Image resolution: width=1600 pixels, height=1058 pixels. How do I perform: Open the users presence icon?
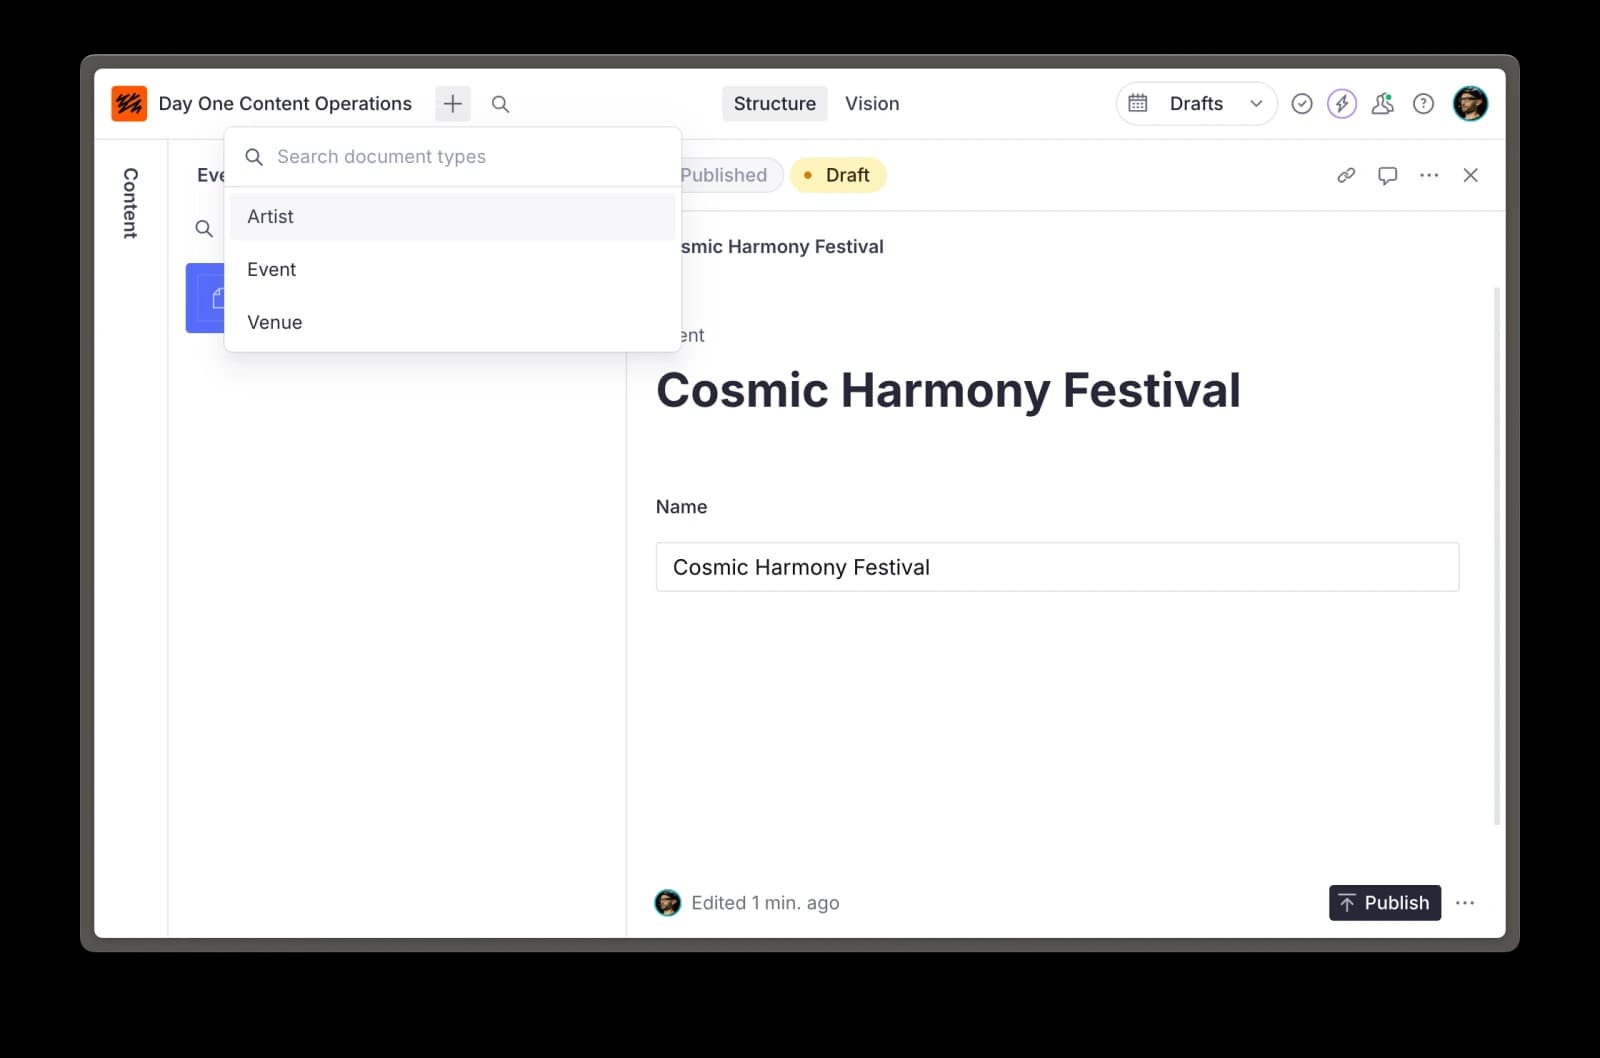(1383, 104)
